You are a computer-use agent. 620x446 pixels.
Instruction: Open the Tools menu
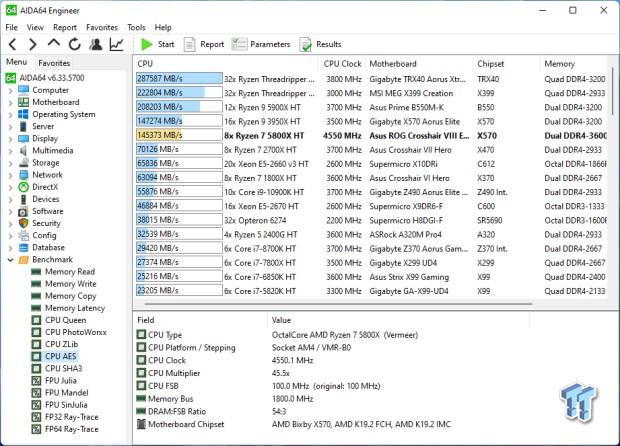coord(136,27)
